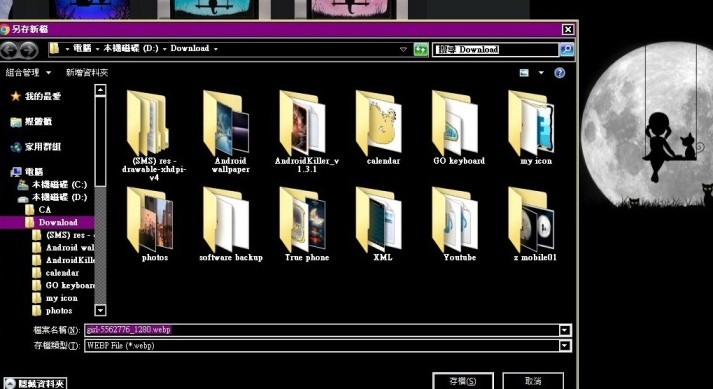This screenshot has width=713, height=389.
Task: Expand the file name dropdown arrow
Action: pos(565,330)
